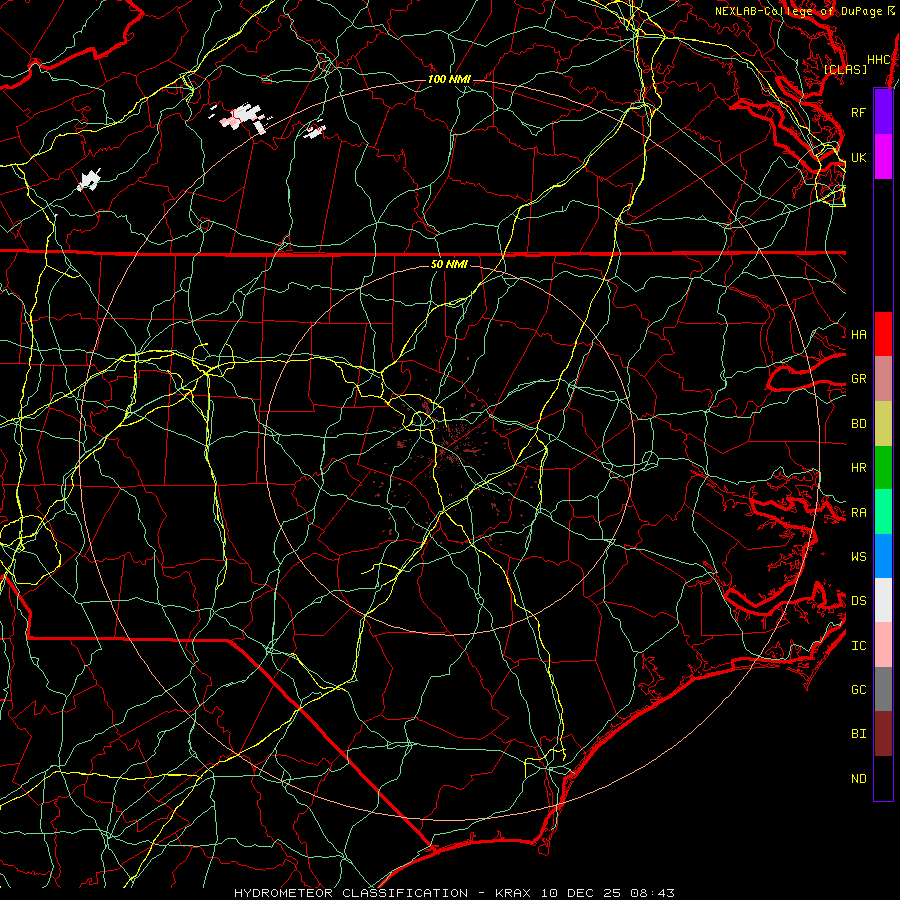Click the 'DS' legend label
Screen dimensions: 900x900
(858, 601)
